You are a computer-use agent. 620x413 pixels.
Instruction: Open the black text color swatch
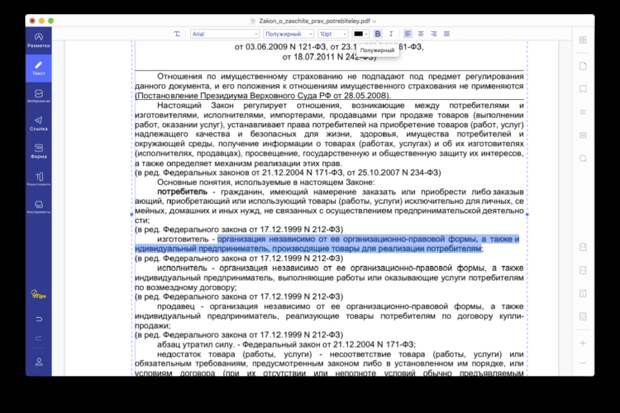(360, 34)
